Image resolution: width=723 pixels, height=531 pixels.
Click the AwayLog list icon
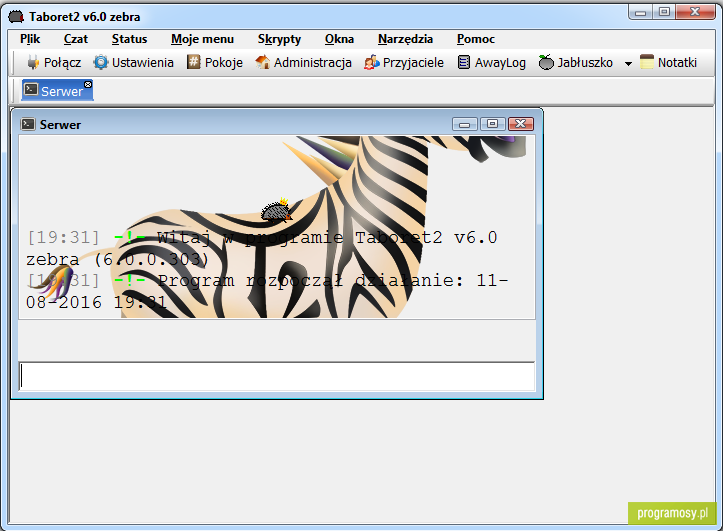[x=464, y=62]
